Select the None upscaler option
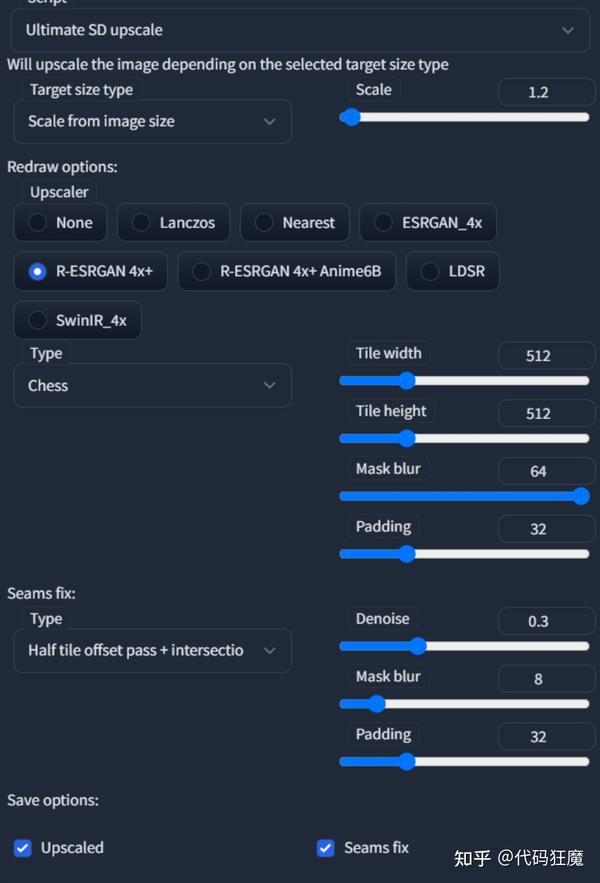The height and width of the screenshot is (883, 600). (x=39, y=223)
